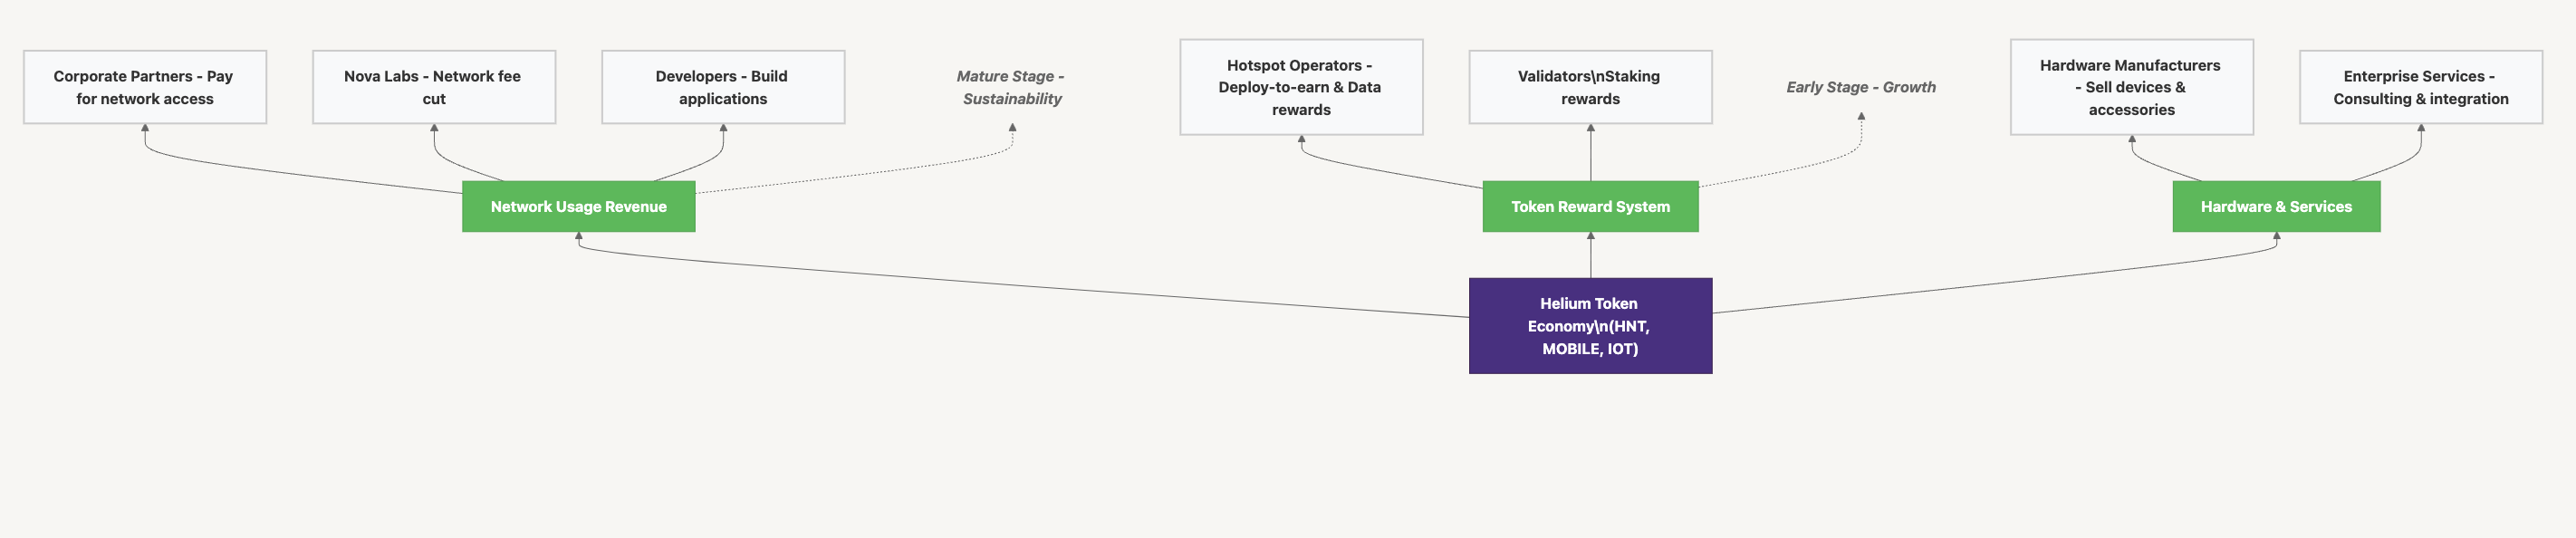Viewport: 2576px width, 538px height.
Task: Select the Corporate Partners node
Action: (x=145, y=87)
